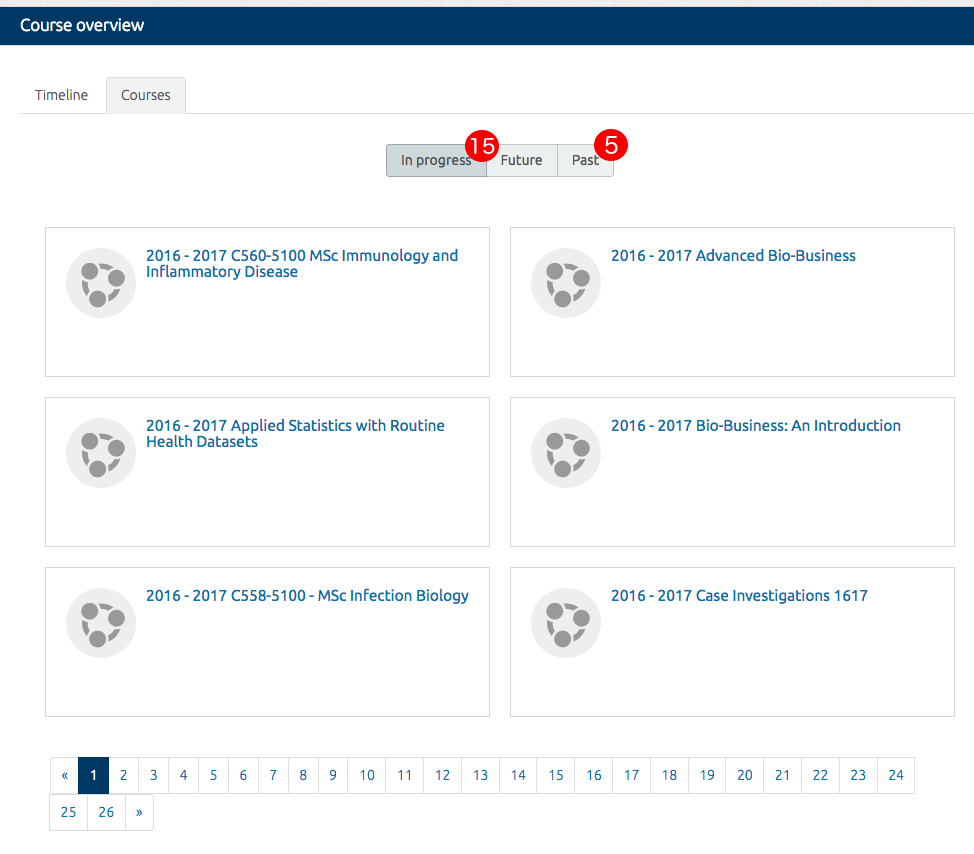Select the Courses tab
974x854 pixels.
[x=146, y=95]
